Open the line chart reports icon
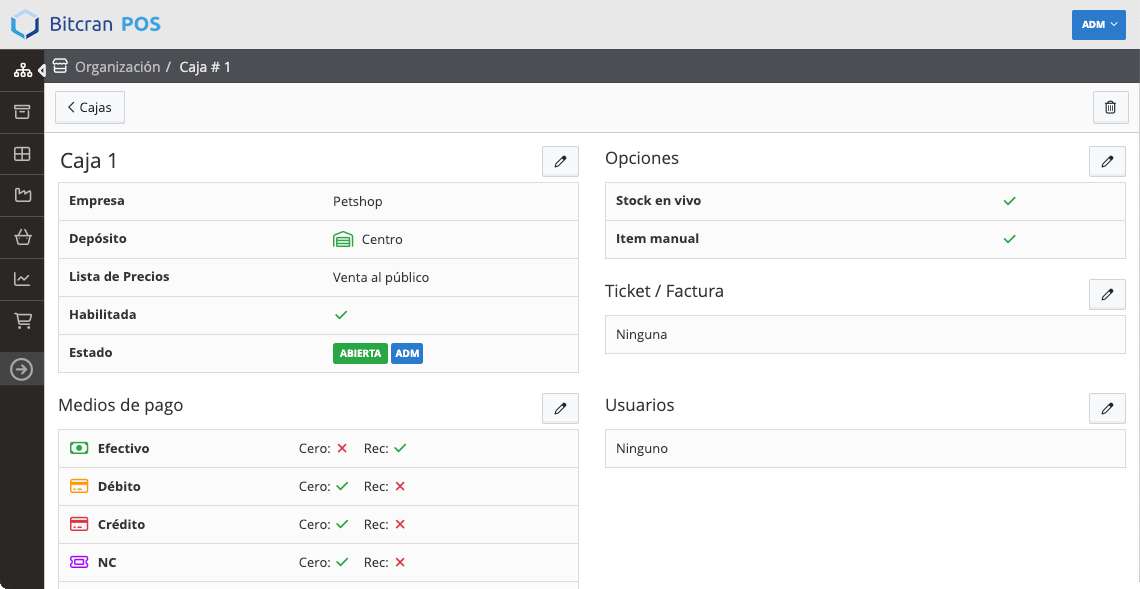This screenshot has width=1140, height=589. (x=23, y=279)
